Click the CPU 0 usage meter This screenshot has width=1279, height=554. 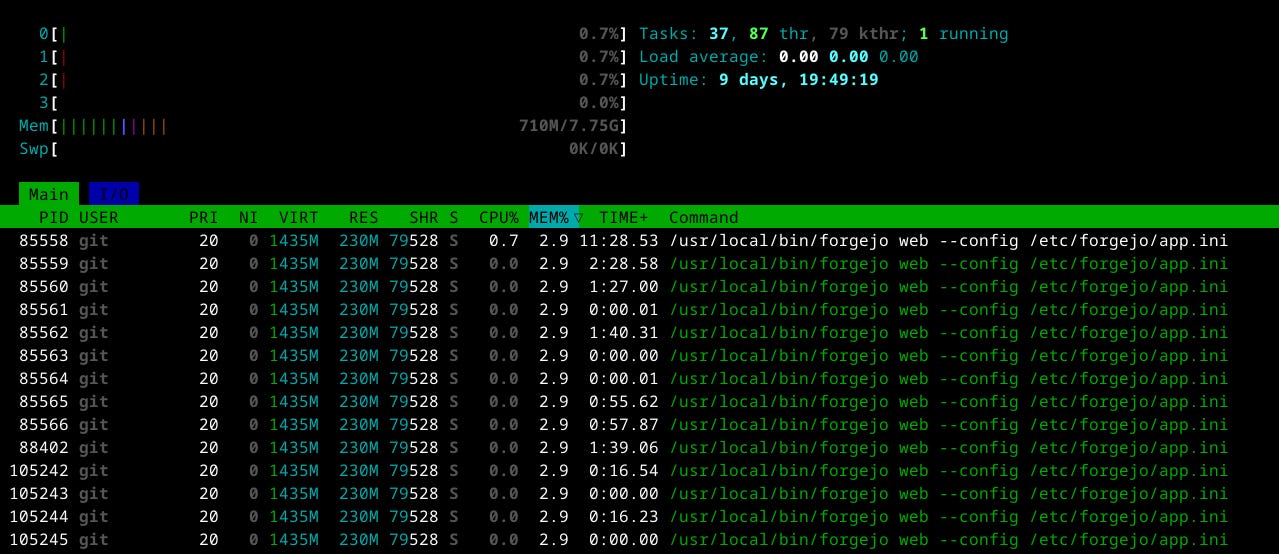coord(333,33)
